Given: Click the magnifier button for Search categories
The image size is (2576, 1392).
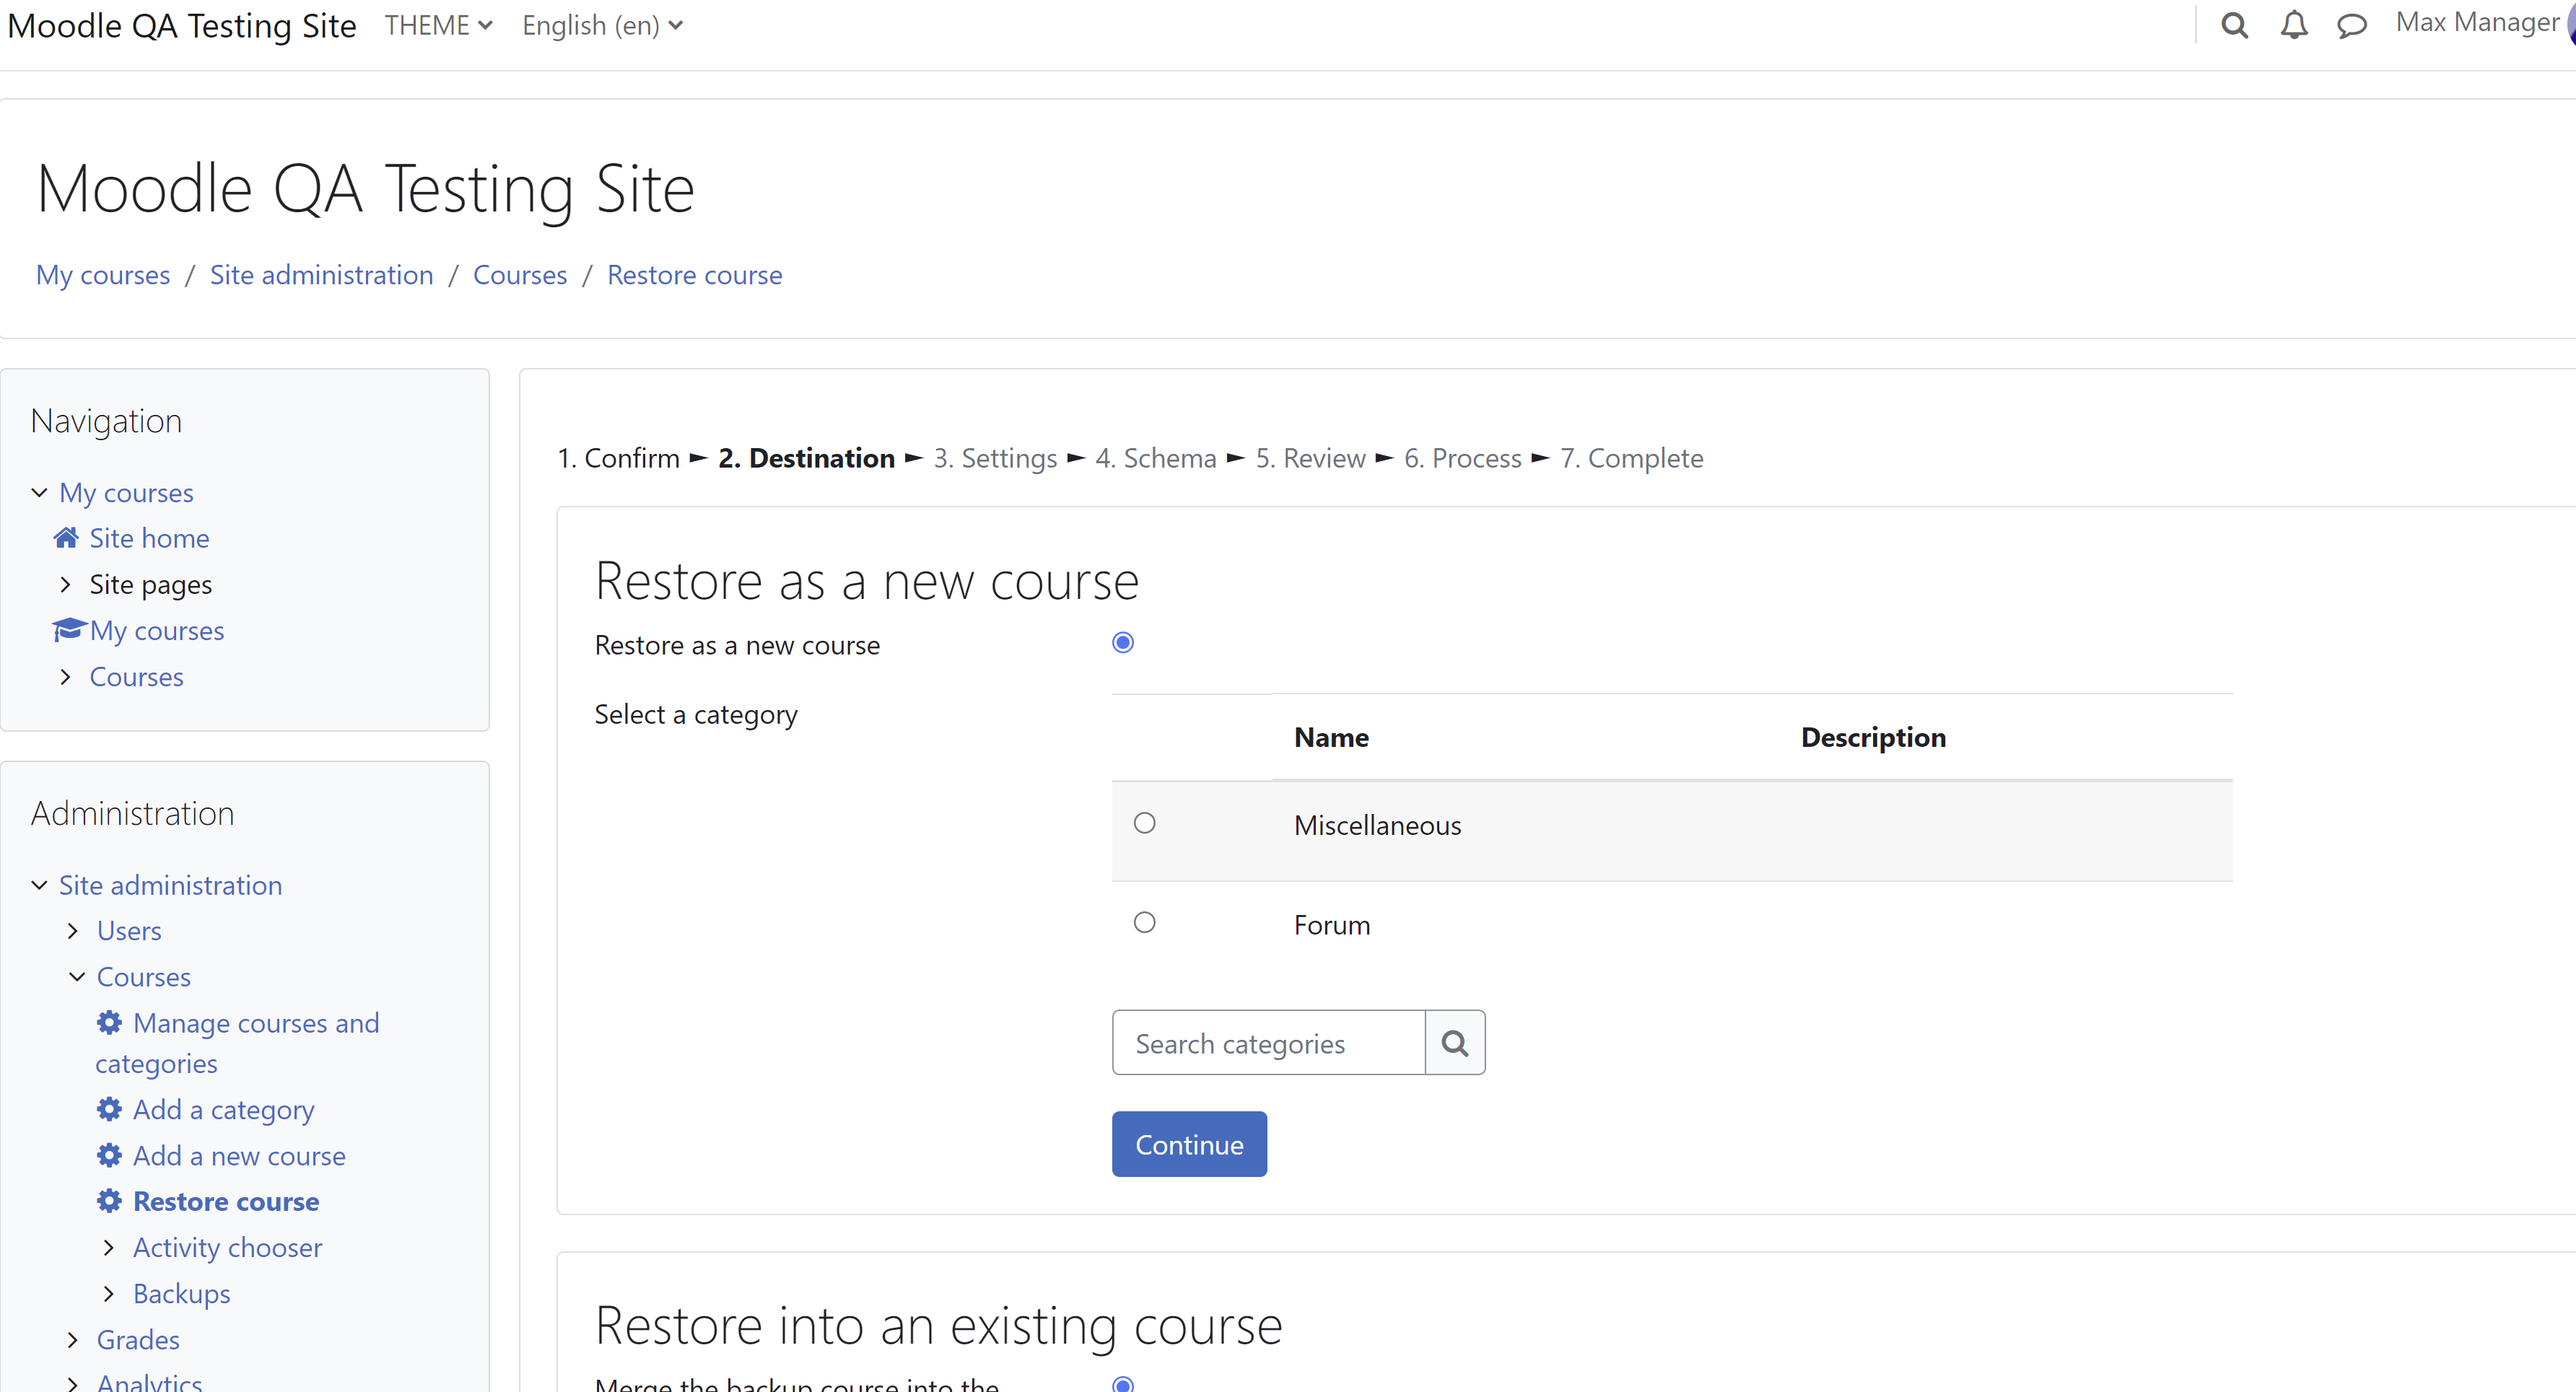Looking at the screenshot, I should pyautogui.click(x=1454, y=1043).
